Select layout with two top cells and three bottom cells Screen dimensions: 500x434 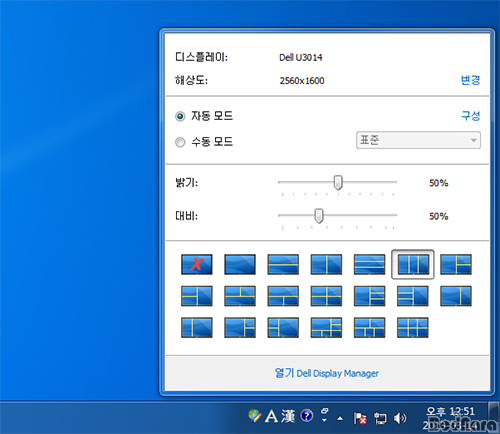[x=369, y=327]
